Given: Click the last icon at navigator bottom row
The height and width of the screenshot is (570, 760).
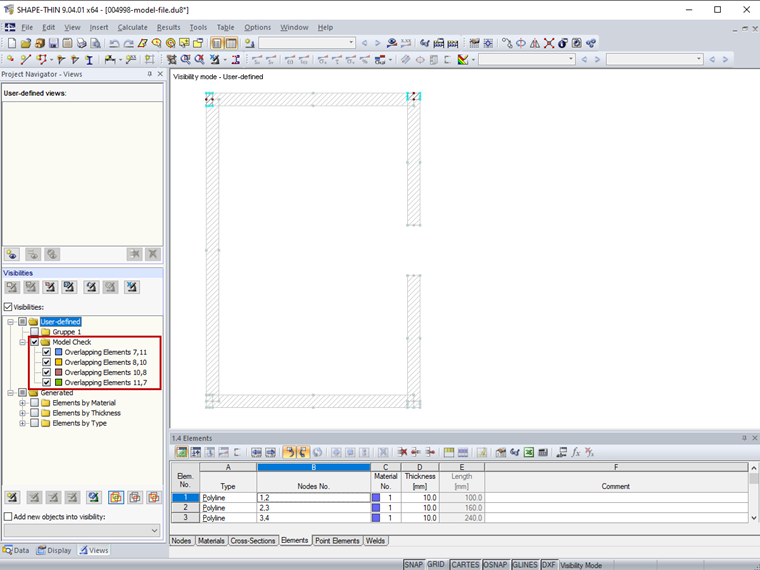Looking at the screenshot, I should pyautogui.click(x=154, y=497).
